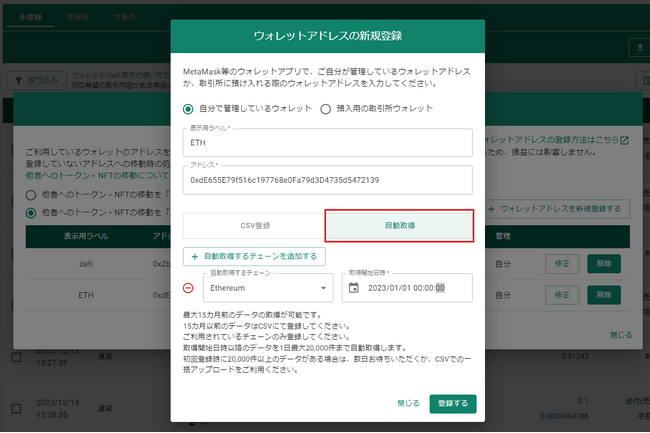Select 預入用の取引所ウォレット radio option
The height and width of the screenshot is (433, 650).
coord(326,109)
